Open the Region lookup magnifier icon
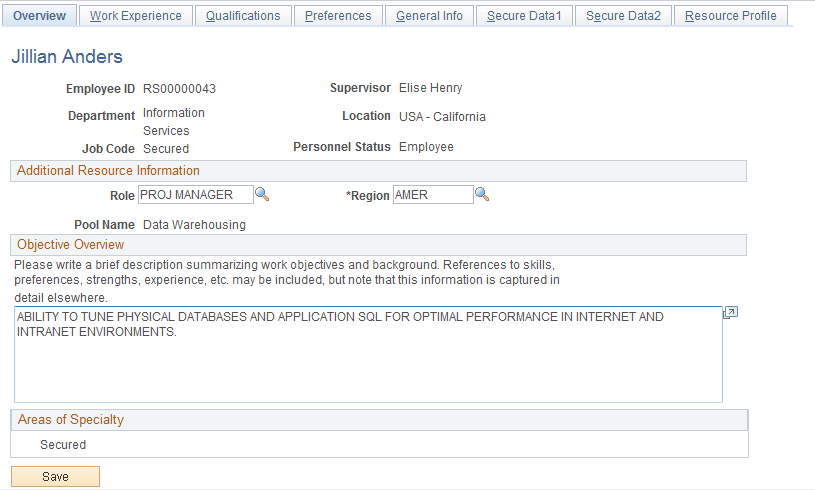 [482, 195]
